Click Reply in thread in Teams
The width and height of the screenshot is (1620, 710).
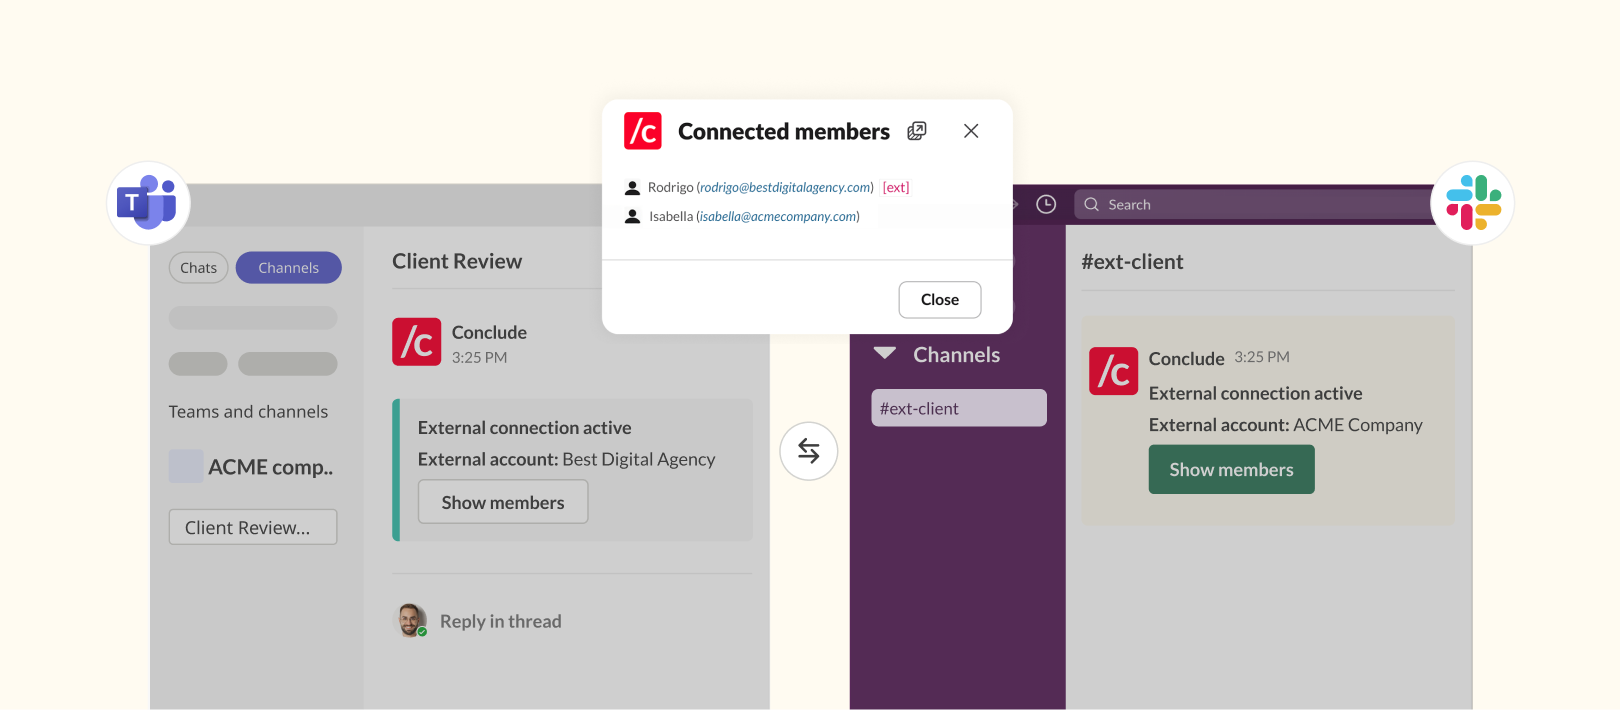pyautogui.click(x=501, y=621)
